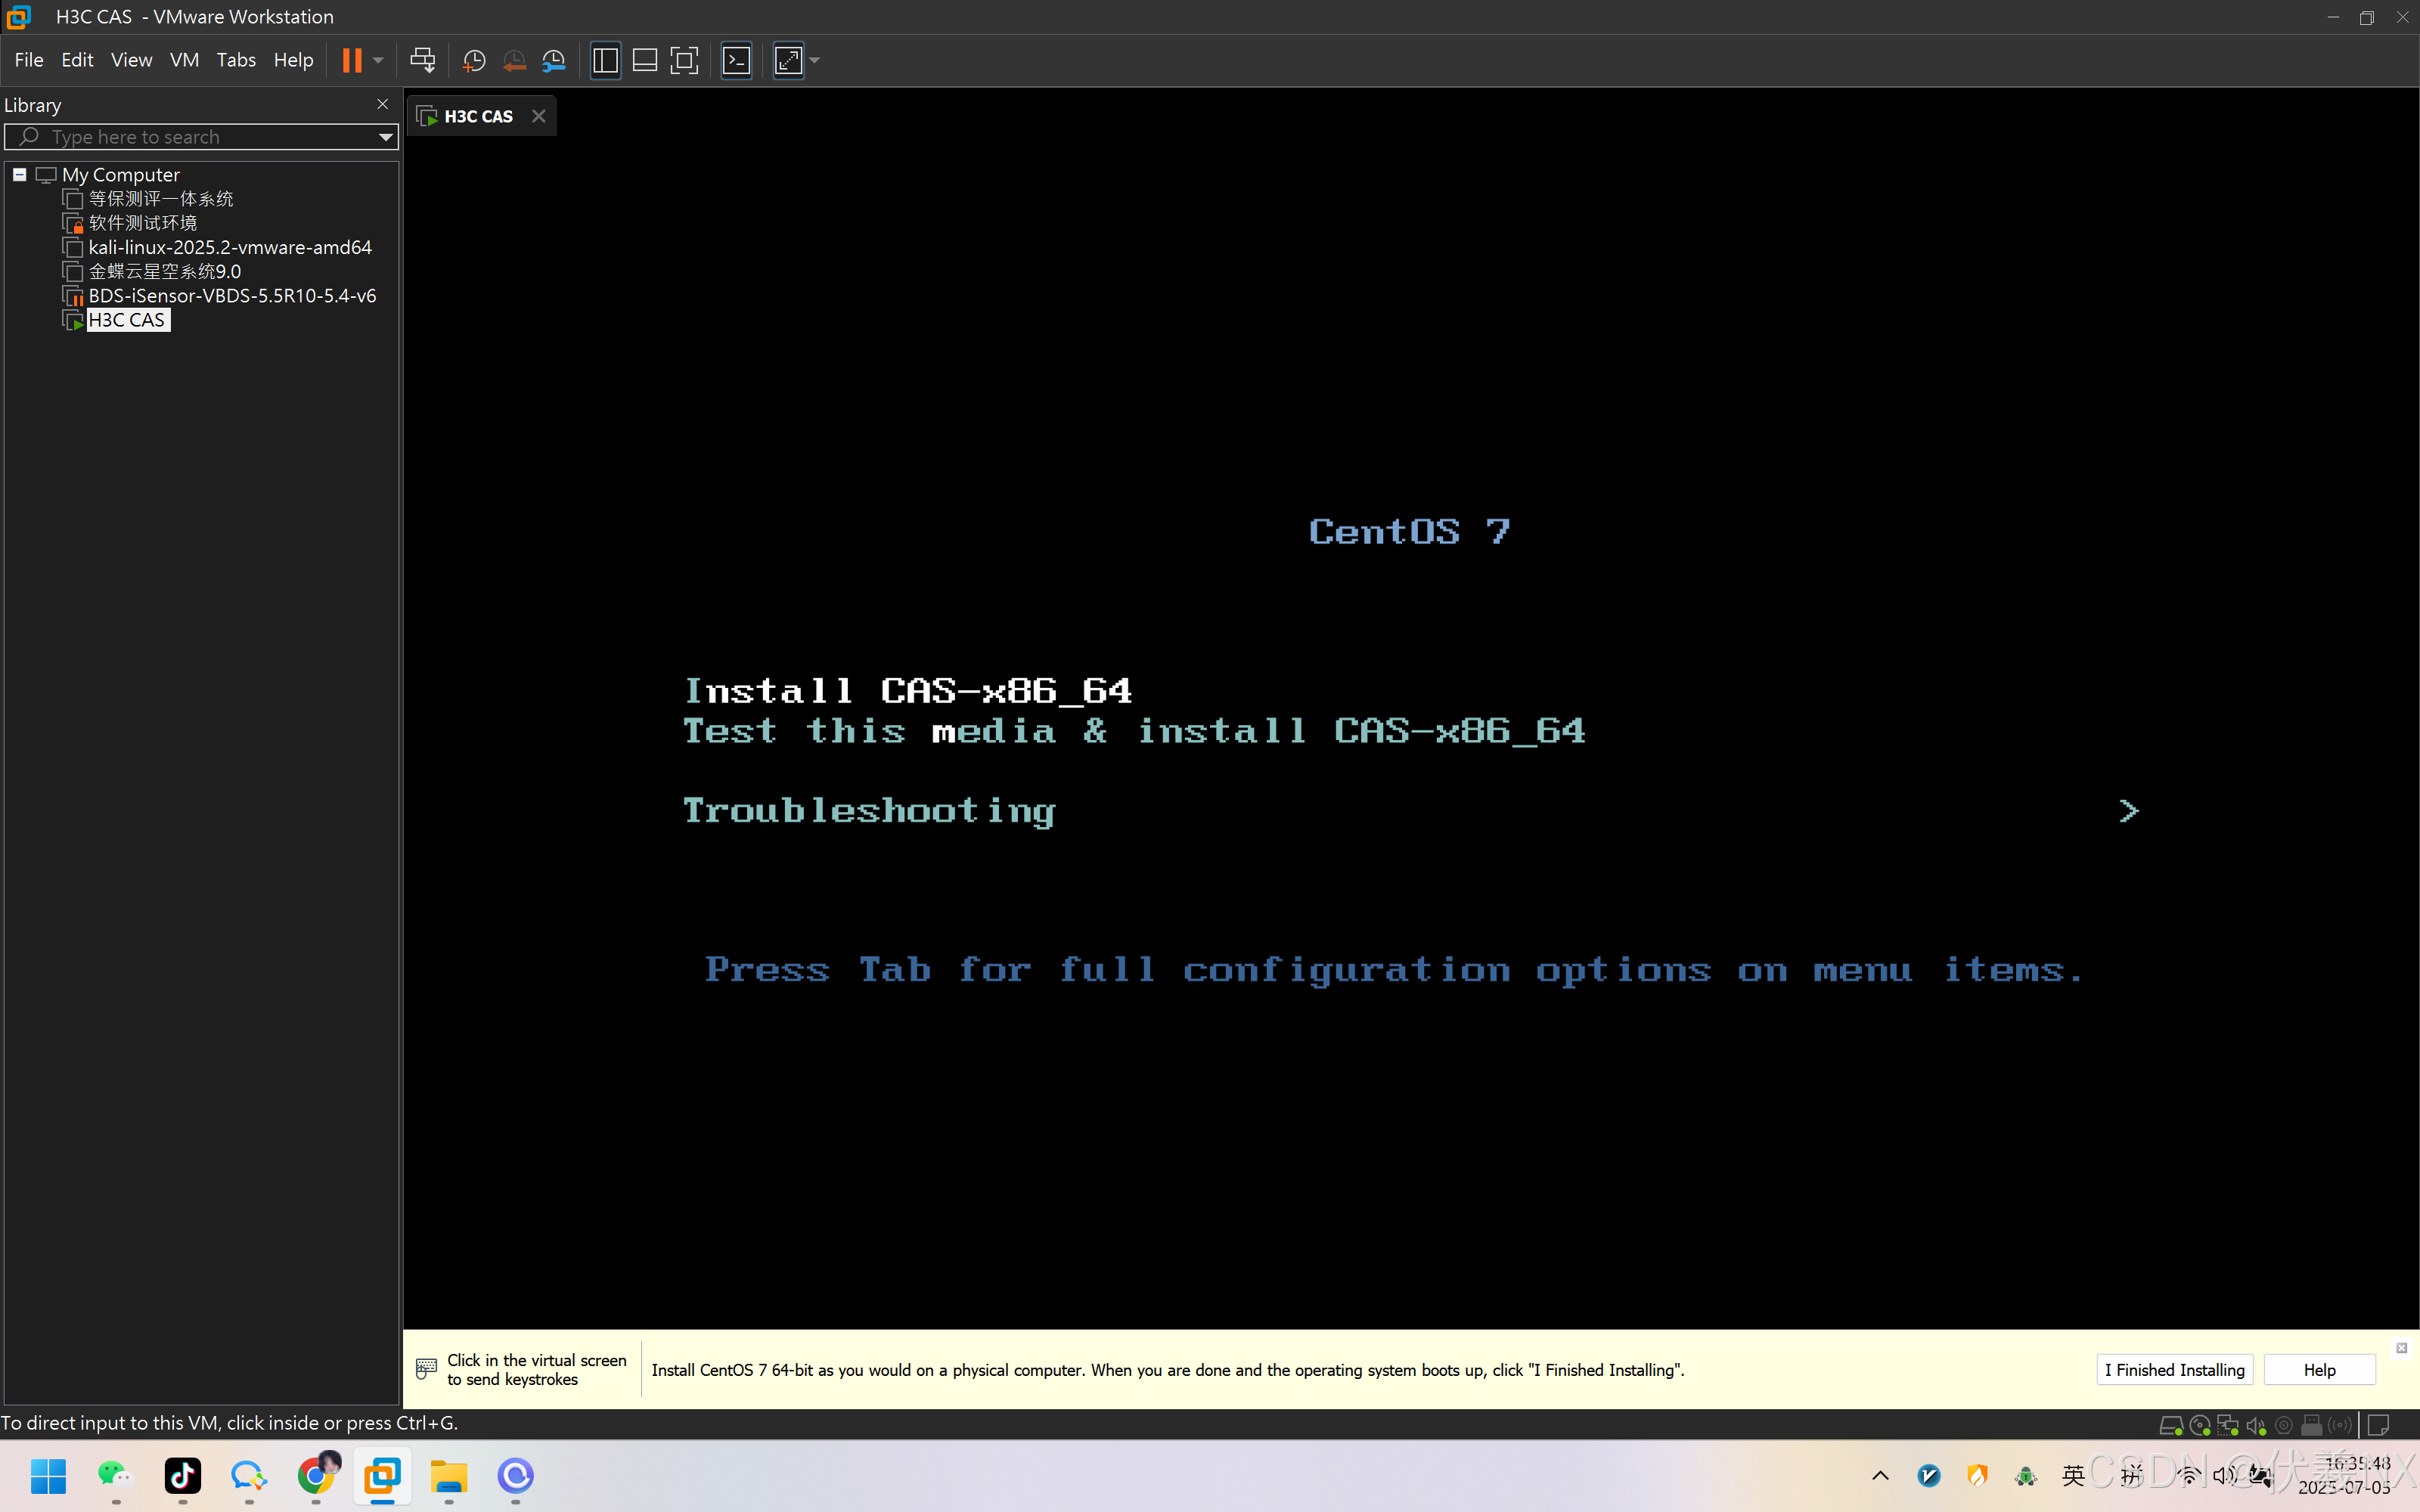Viewport: 2420px width, 1512px height.
Task: Send Ctrl+Alt+Del to the virtual machine
Action: (424, 60)
